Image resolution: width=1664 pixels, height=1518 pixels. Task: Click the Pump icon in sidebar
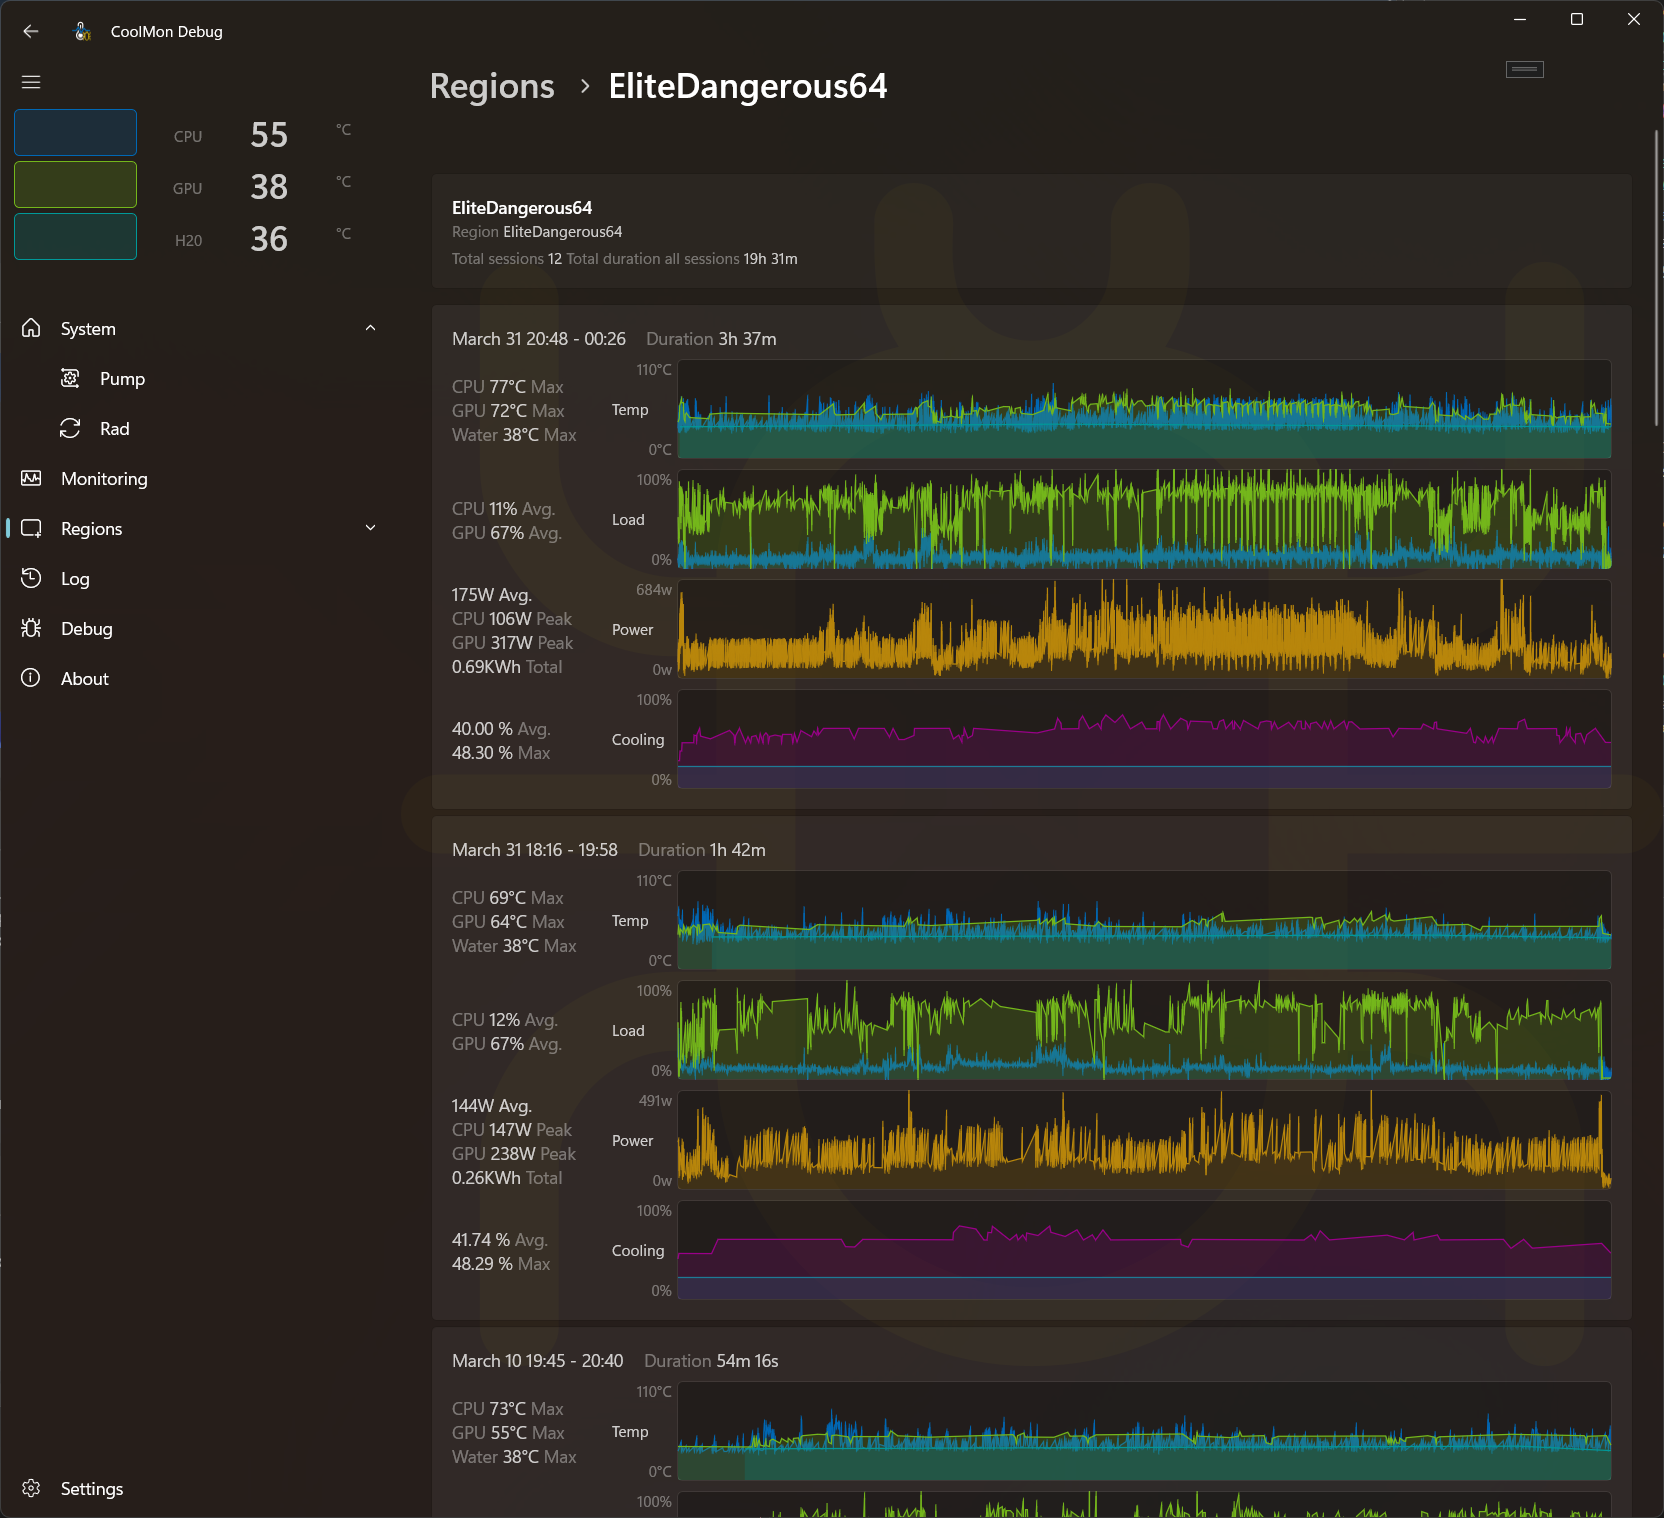70,378
